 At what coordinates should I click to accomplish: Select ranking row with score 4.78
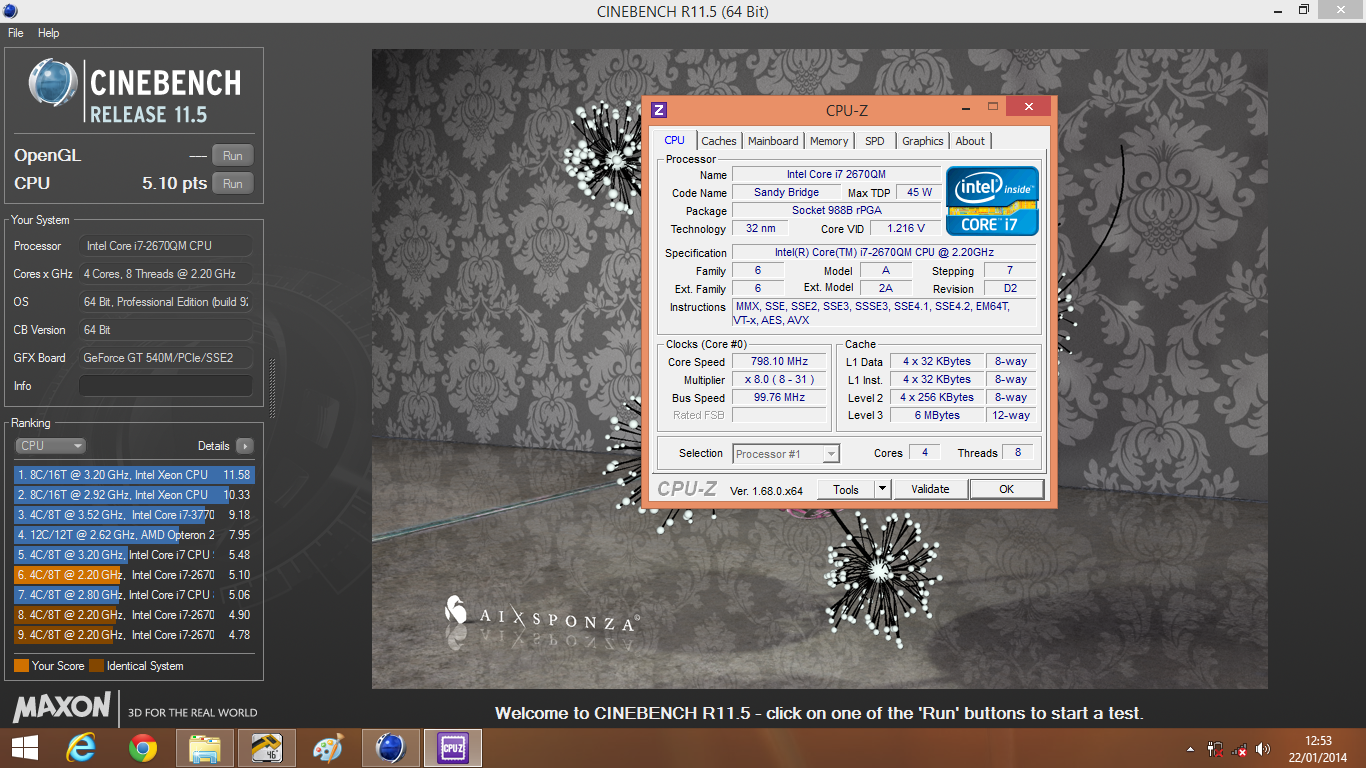coord(134,635)
